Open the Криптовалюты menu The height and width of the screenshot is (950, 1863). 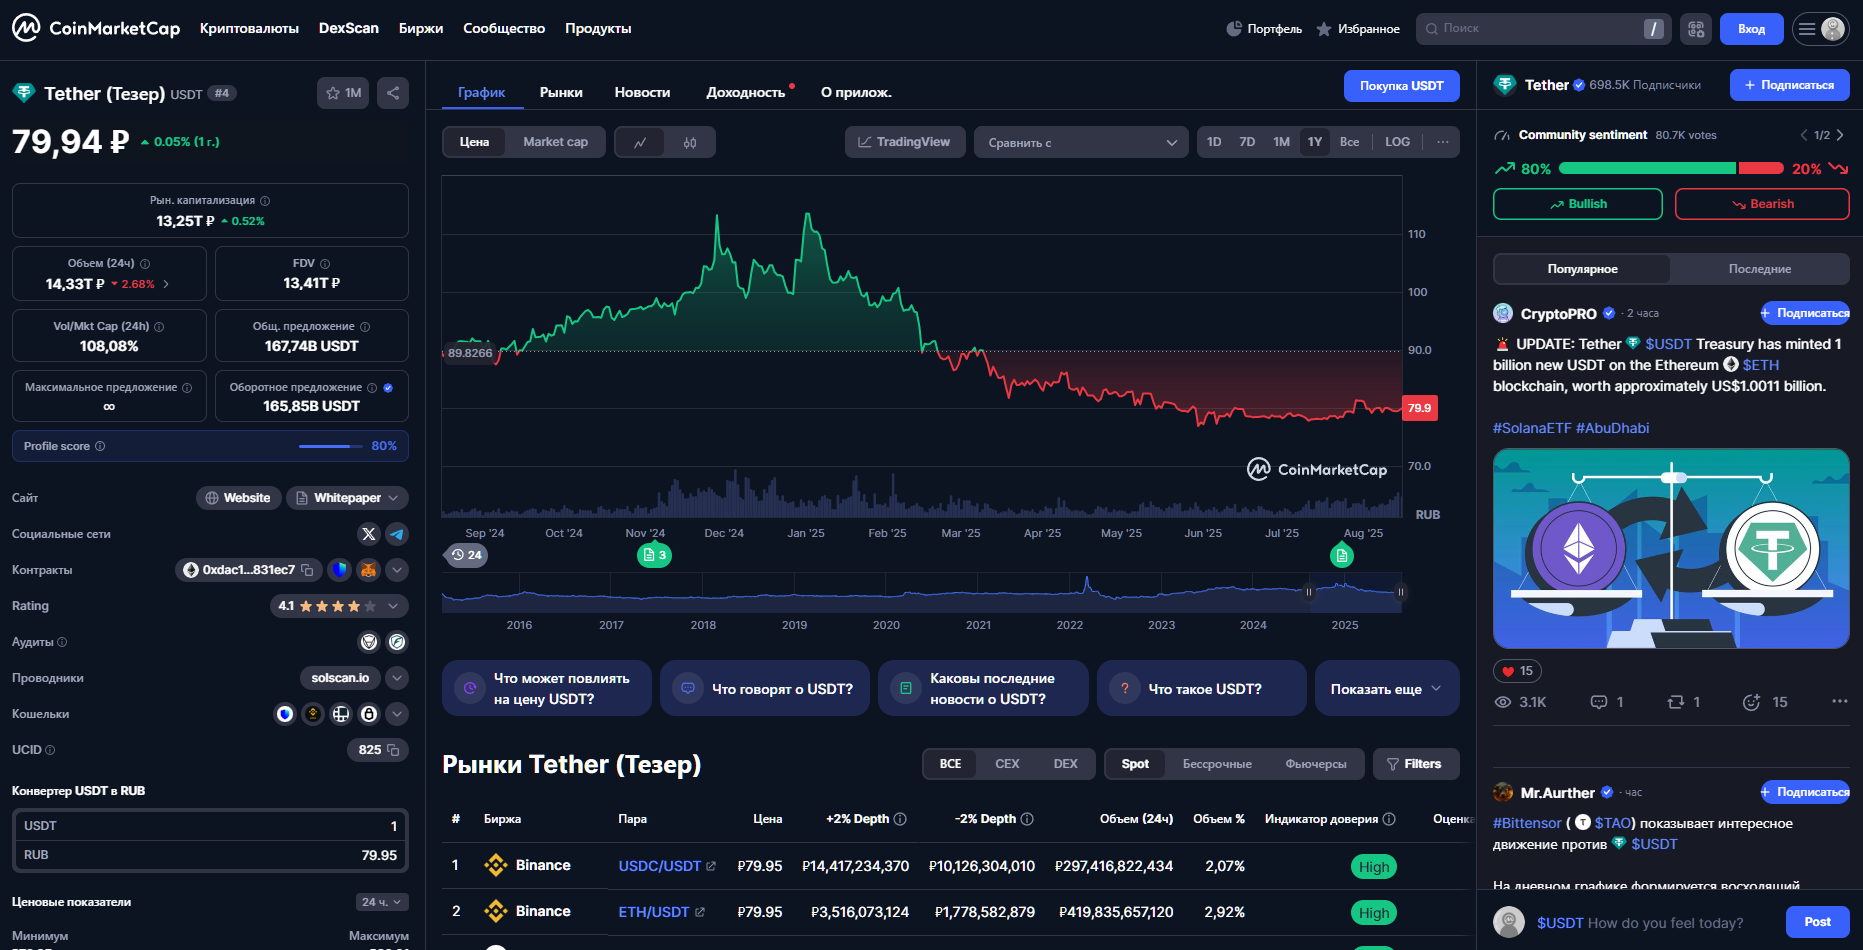coord(249,28)
